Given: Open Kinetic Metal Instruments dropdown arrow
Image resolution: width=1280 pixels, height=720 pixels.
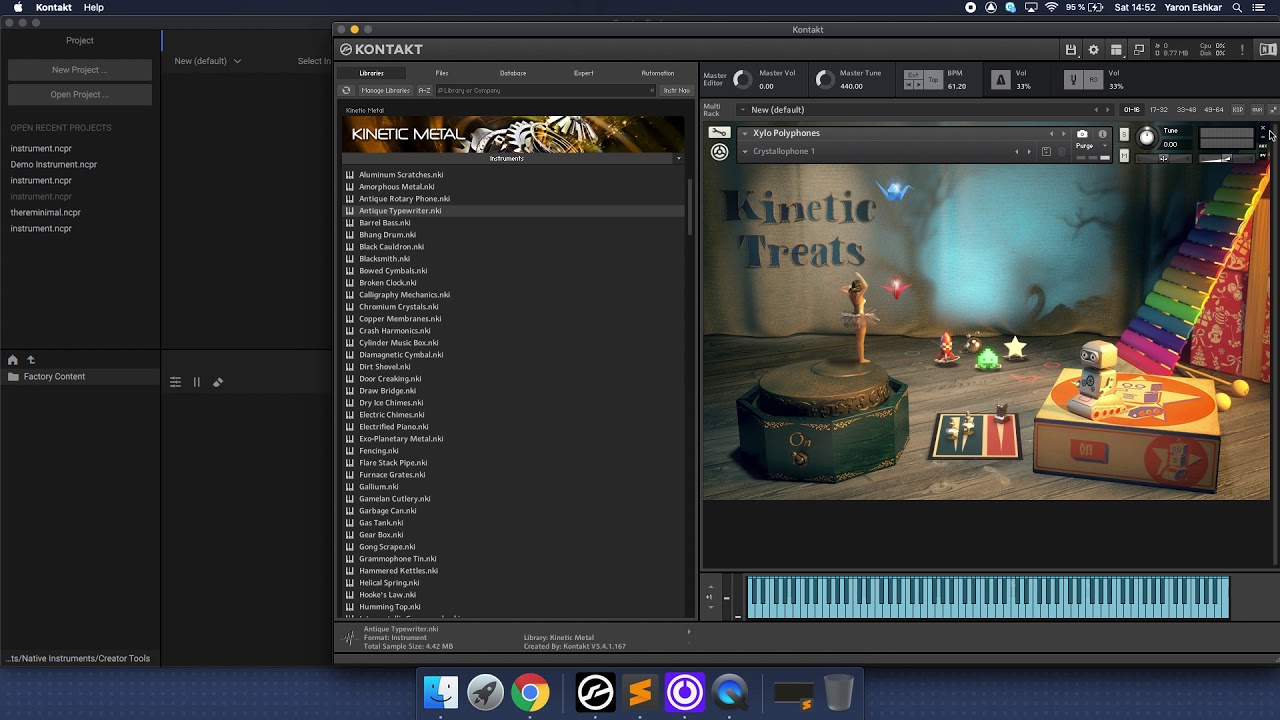Looking at the screenshot, I should click(x=679, y=158).
